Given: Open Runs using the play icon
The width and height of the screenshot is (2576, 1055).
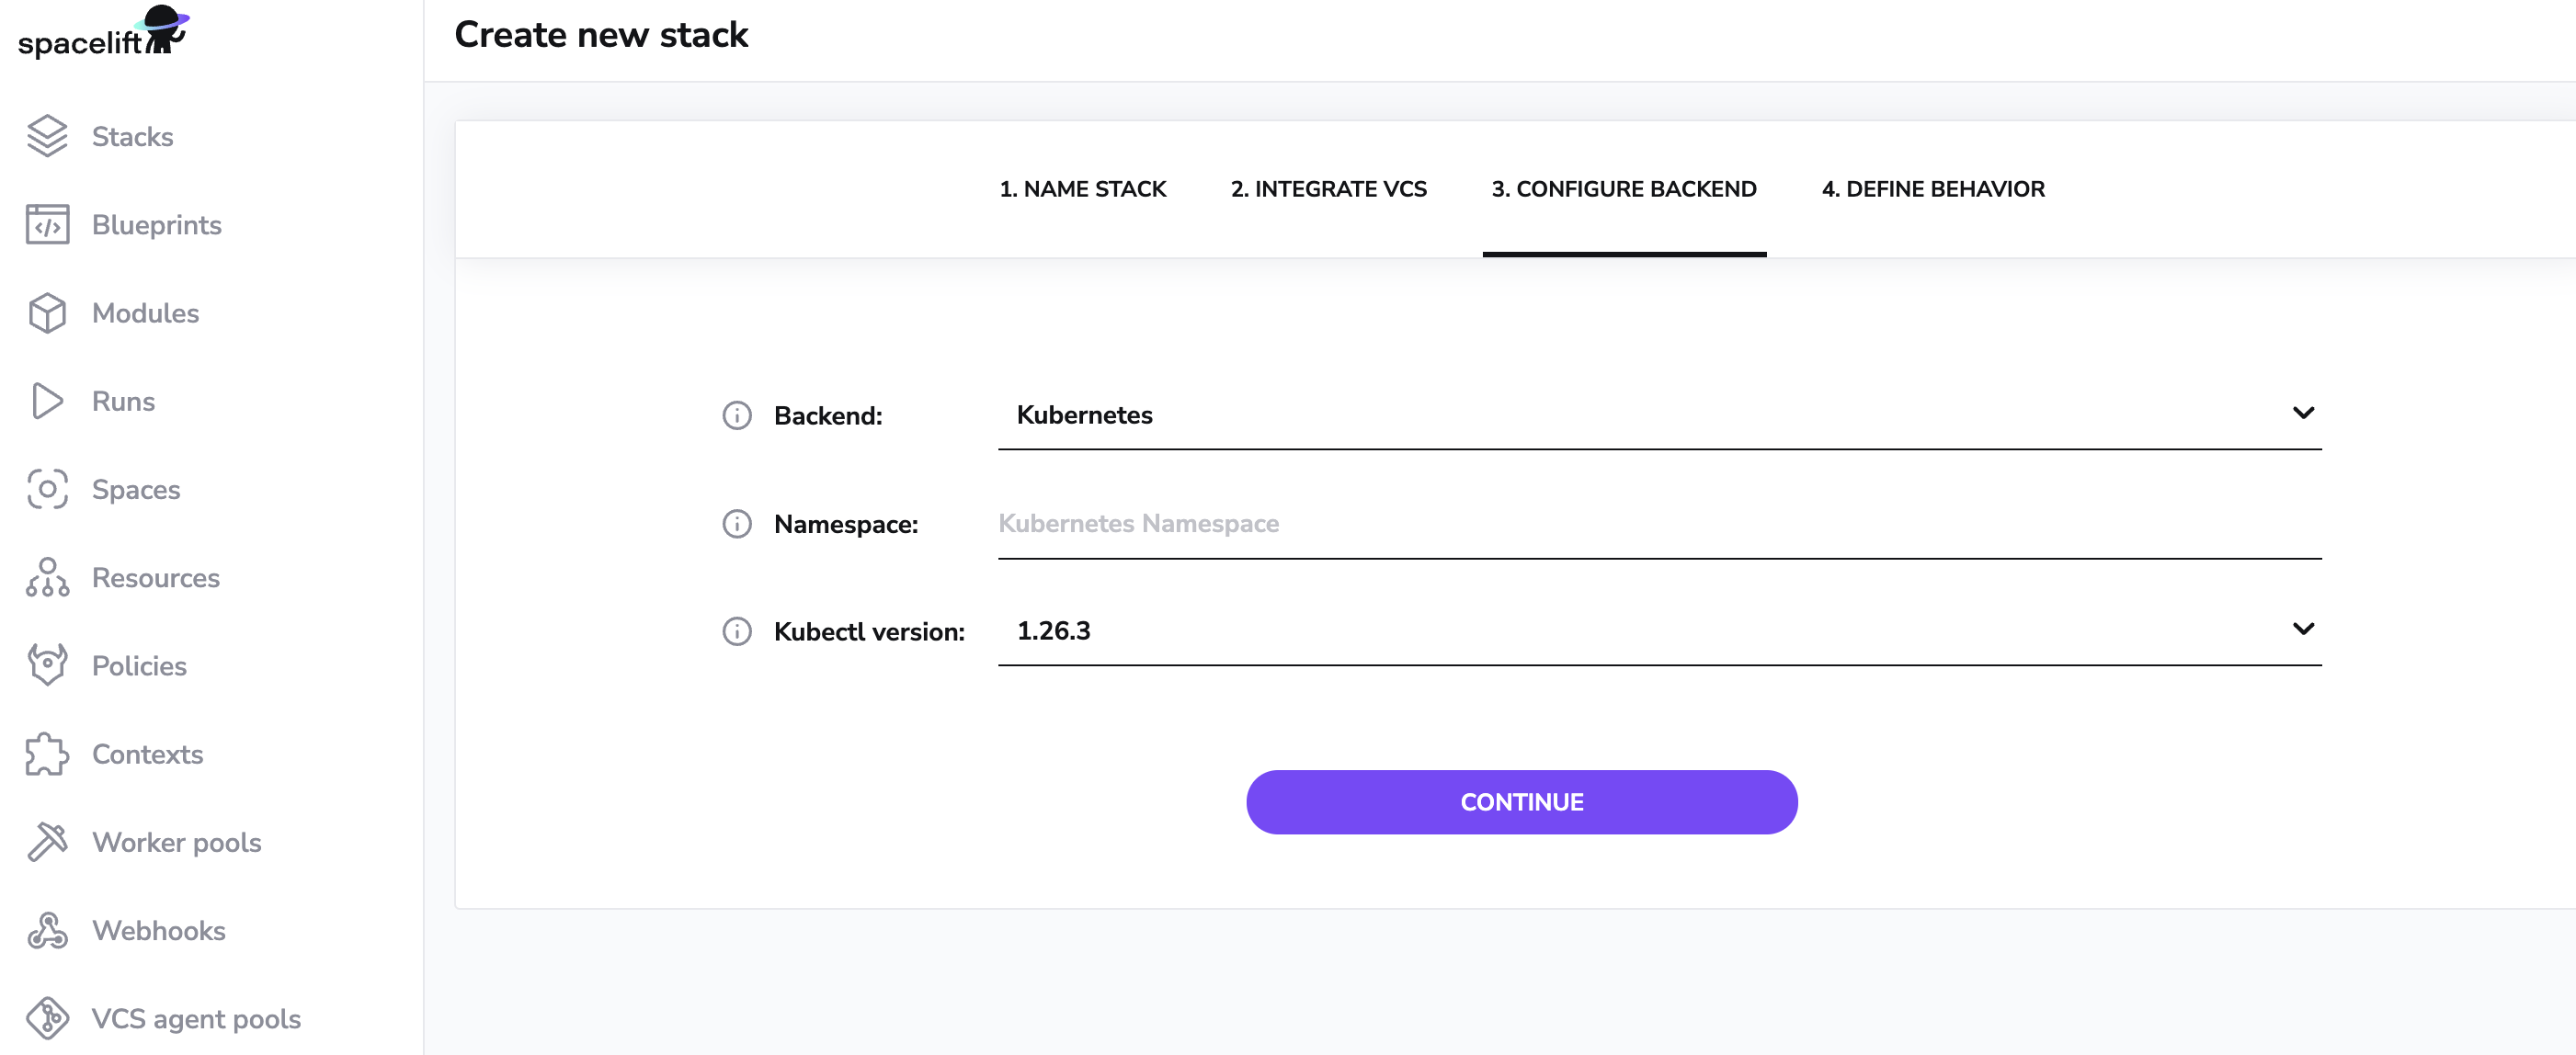Looking at the screenshot, I should coord(47,401).
